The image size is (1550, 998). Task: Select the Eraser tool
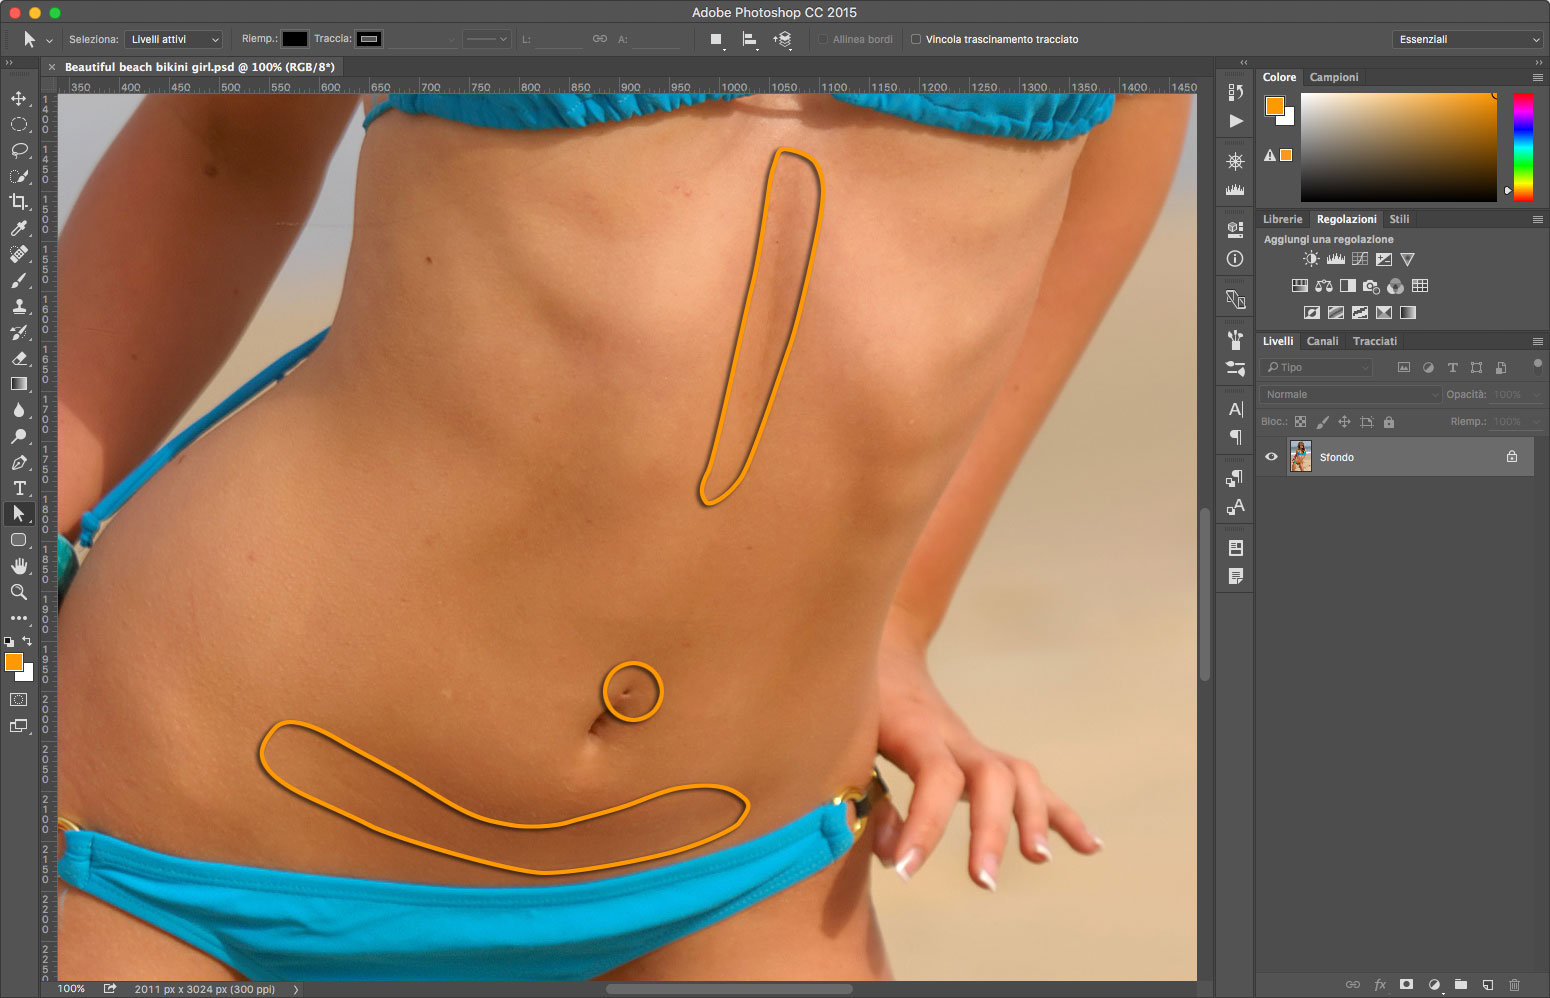18,358
